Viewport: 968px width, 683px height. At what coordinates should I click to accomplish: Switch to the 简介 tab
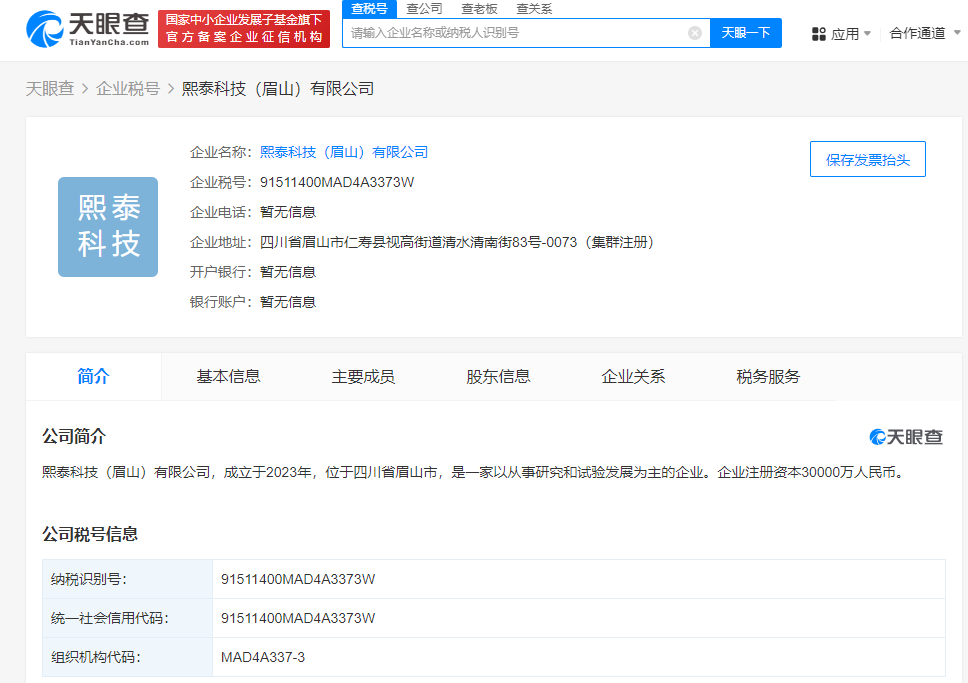[93, 376]
